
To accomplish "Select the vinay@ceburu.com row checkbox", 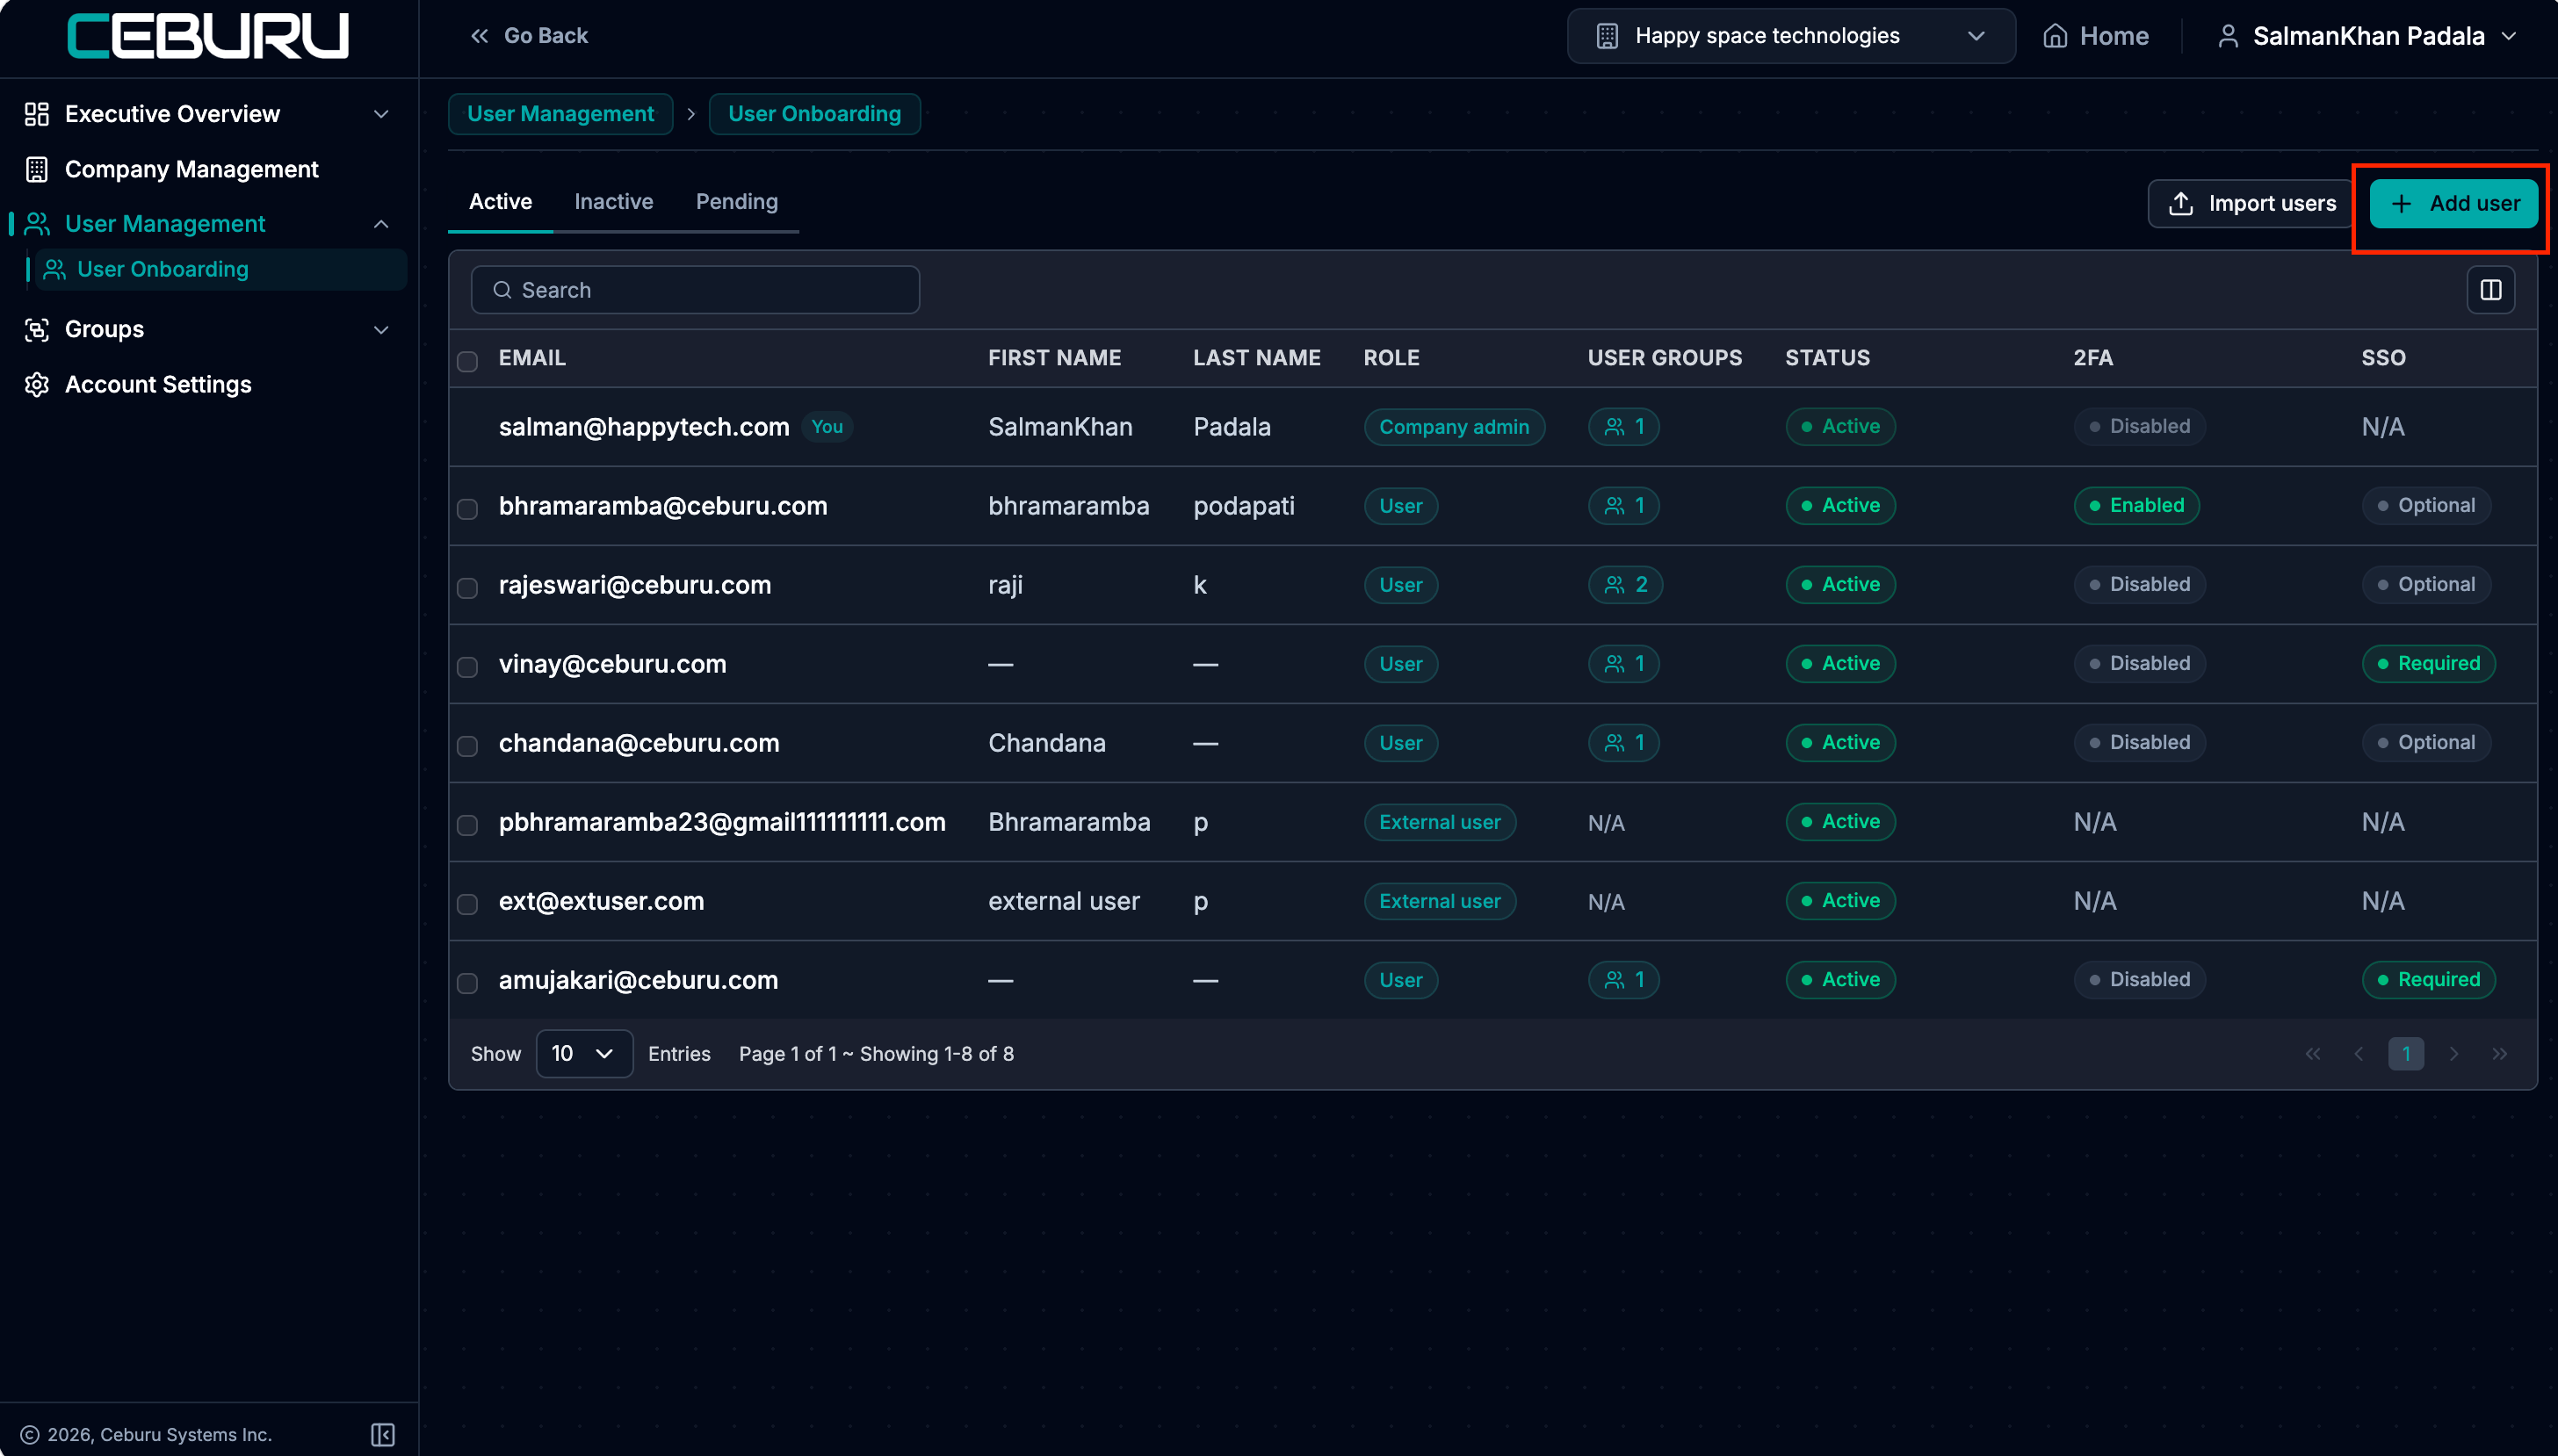I will pyautogui.click(x=467, y=667).
